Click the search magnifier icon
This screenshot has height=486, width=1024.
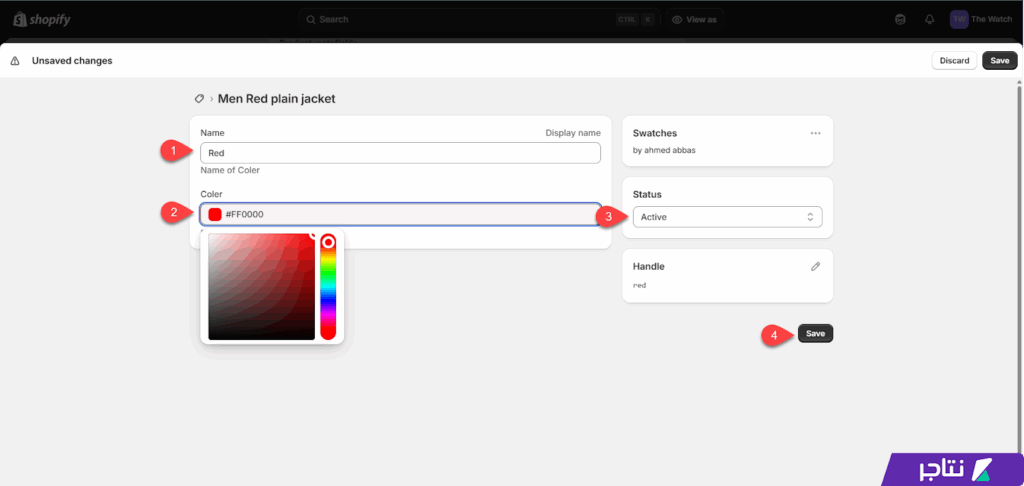click(x=310, y=19)
